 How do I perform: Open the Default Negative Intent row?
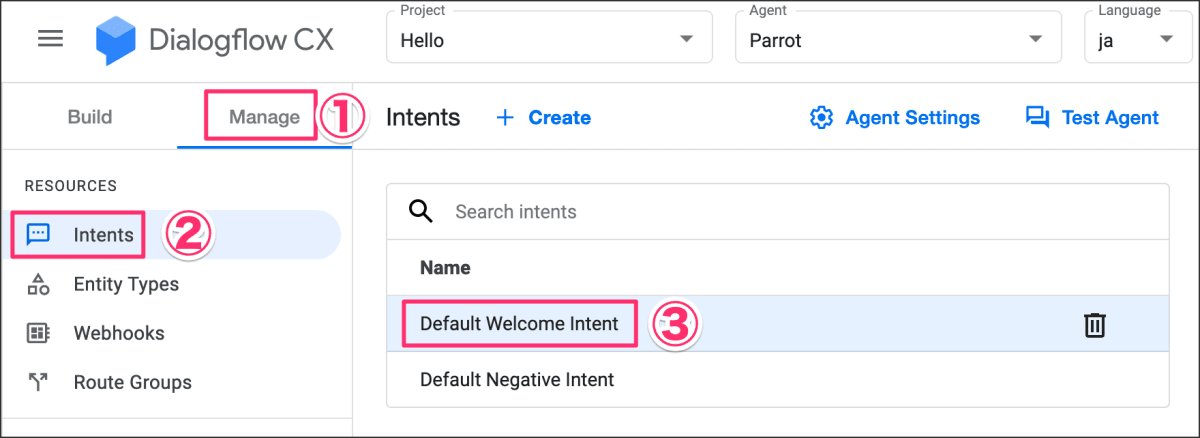click(517, 380)
